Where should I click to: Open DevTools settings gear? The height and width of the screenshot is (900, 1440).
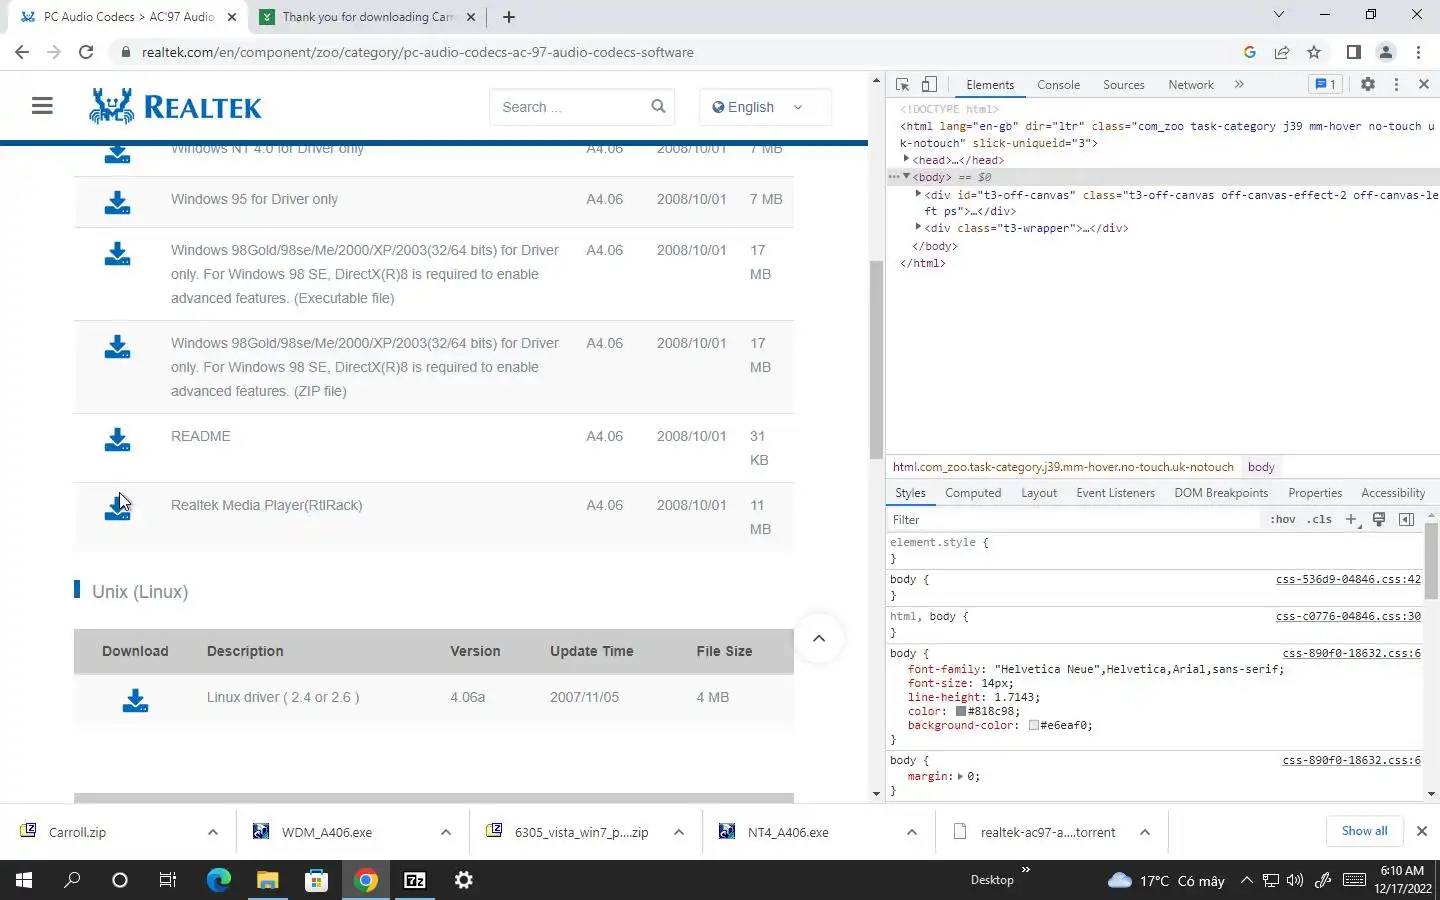(x=1367, y=85)
